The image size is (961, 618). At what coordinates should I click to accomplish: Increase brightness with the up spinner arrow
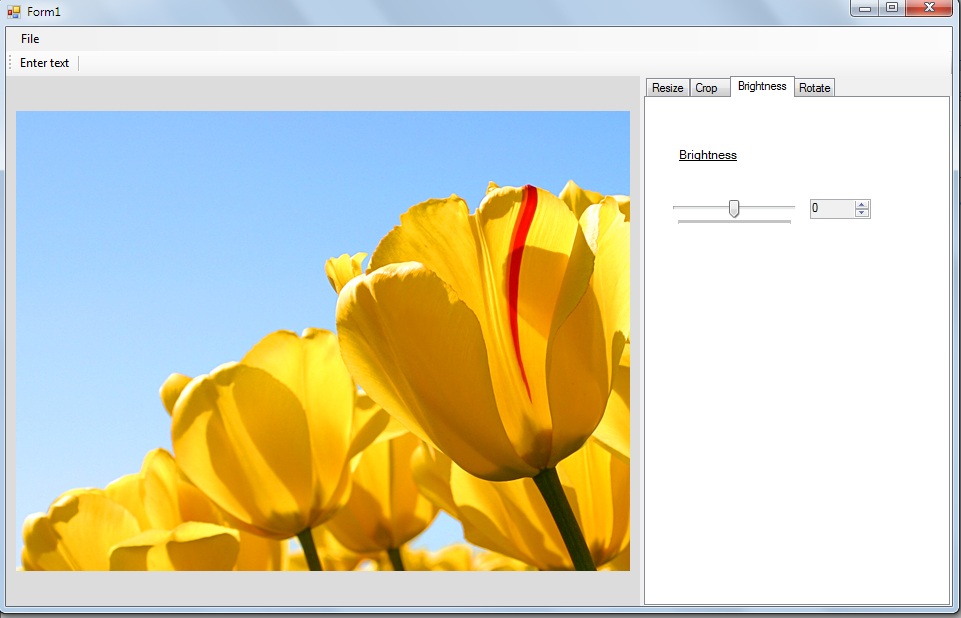862,204
